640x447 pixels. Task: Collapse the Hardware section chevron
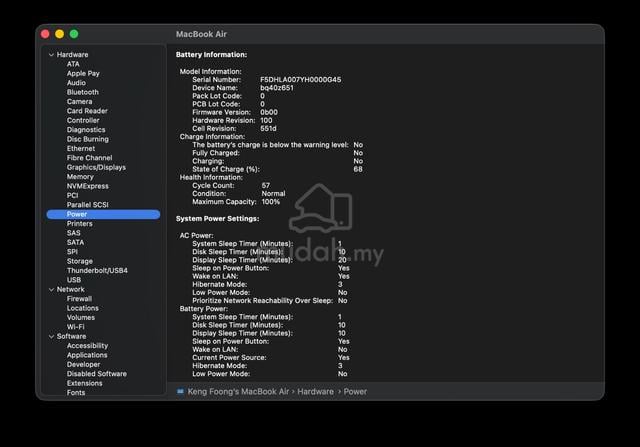click(x=51, y=55)
